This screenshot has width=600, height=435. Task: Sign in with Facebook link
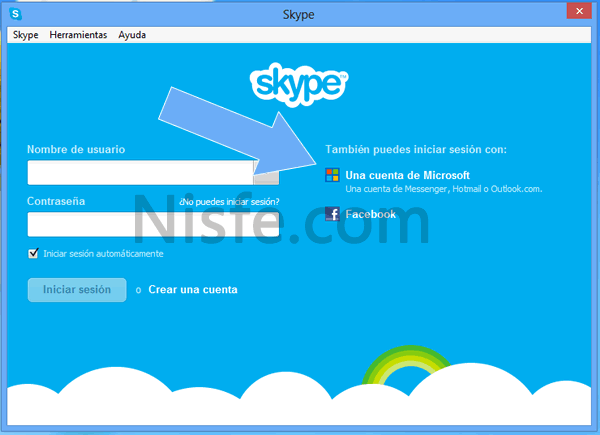[370, 214]
